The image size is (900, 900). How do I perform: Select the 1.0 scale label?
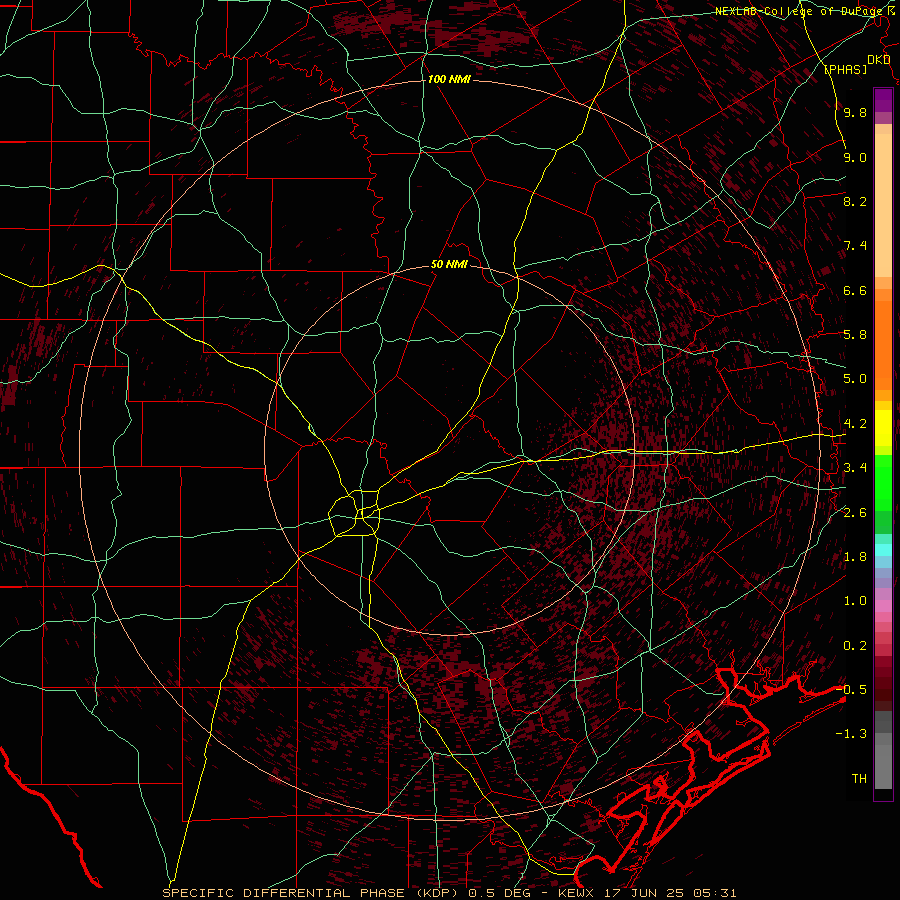(855, 600)
